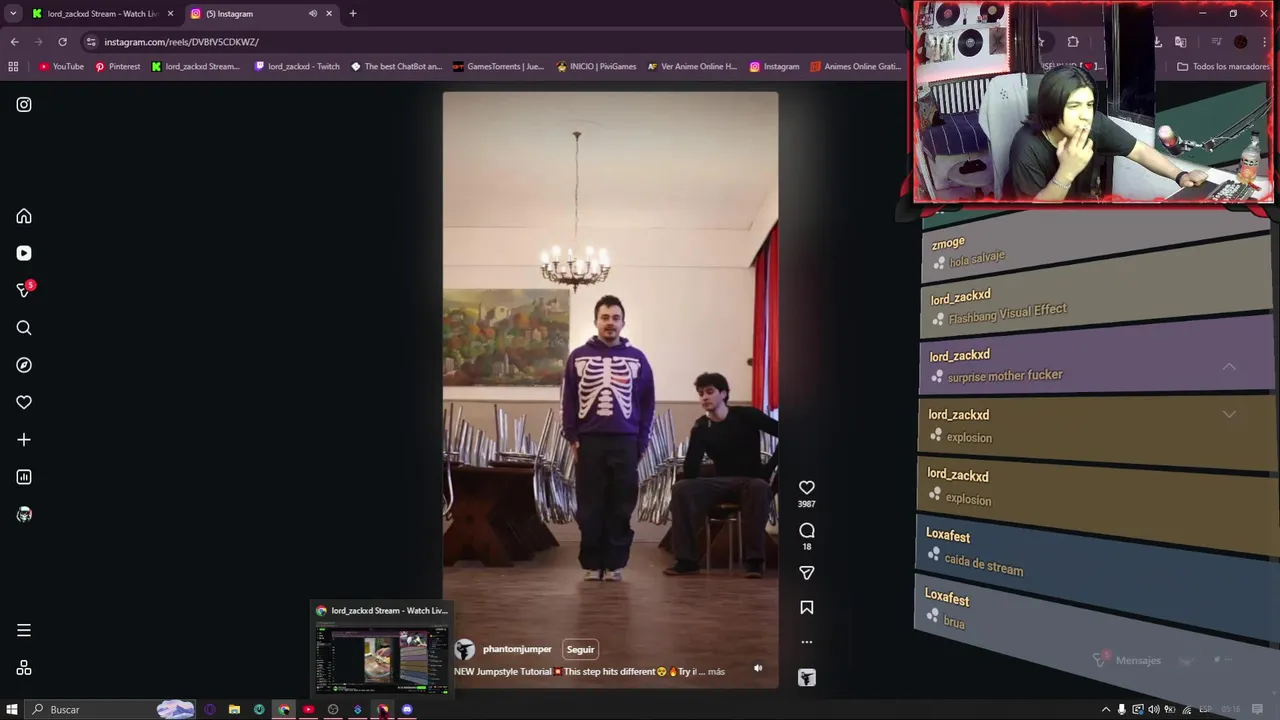This screenshot has width=1280, height=720.
Task: Open Animes Online Gratis bookmark
Action: coord(856,66)
